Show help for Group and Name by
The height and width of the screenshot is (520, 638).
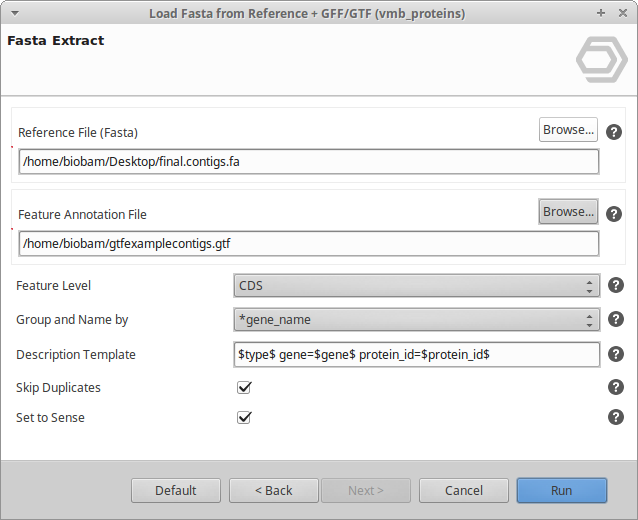616,320
